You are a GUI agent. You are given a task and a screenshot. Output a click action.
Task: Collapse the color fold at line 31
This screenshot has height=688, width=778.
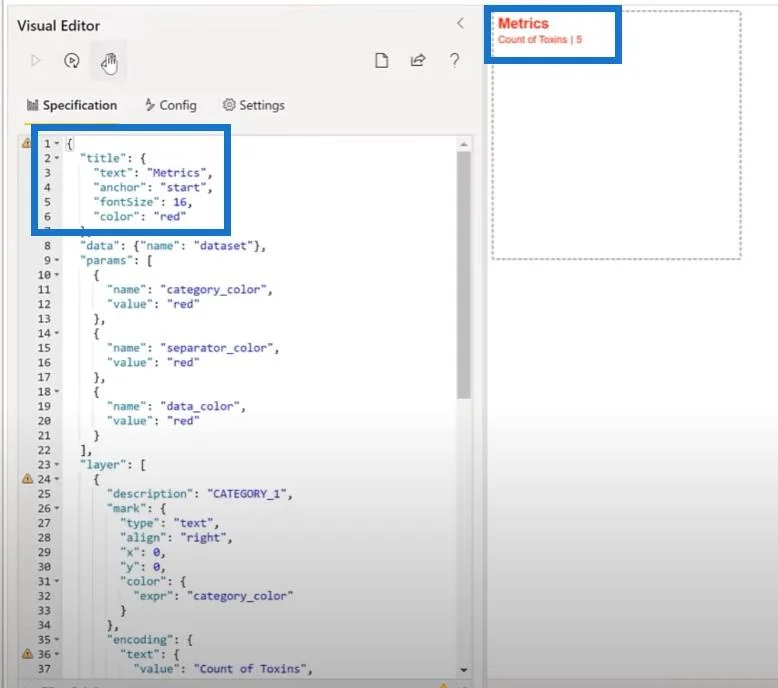coord(57,581)
